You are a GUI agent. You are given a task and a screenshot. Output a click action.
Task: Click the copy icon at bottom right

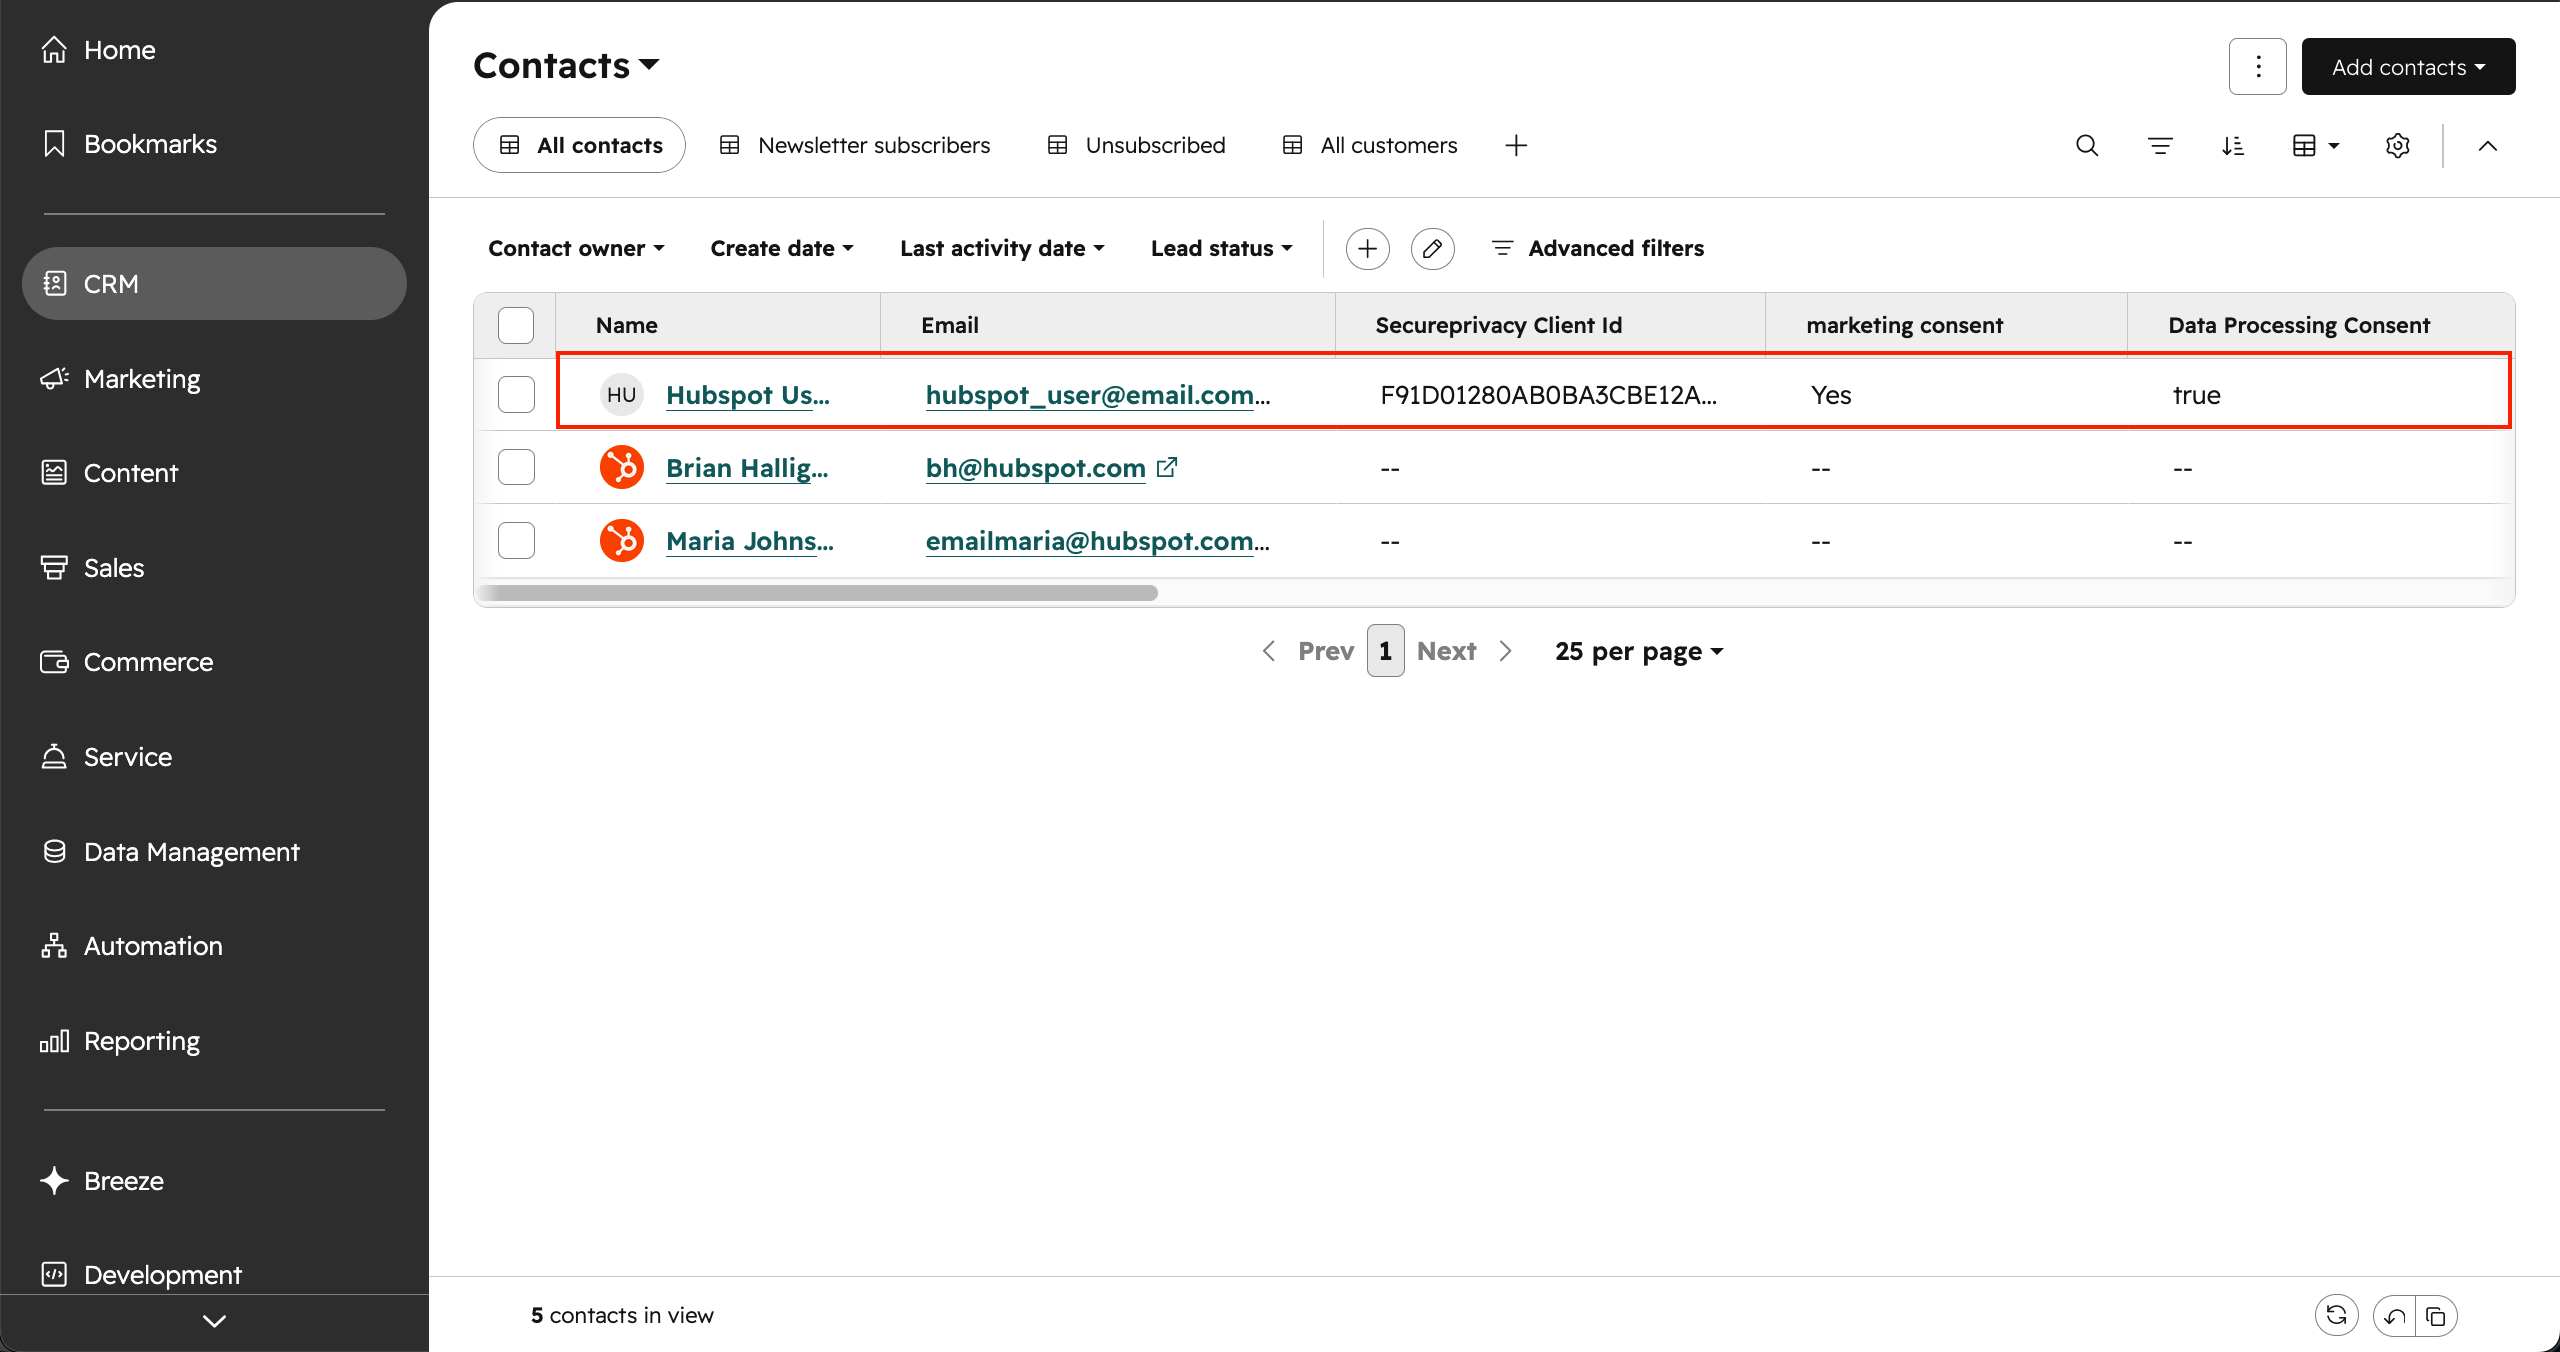(2436, 1316)
